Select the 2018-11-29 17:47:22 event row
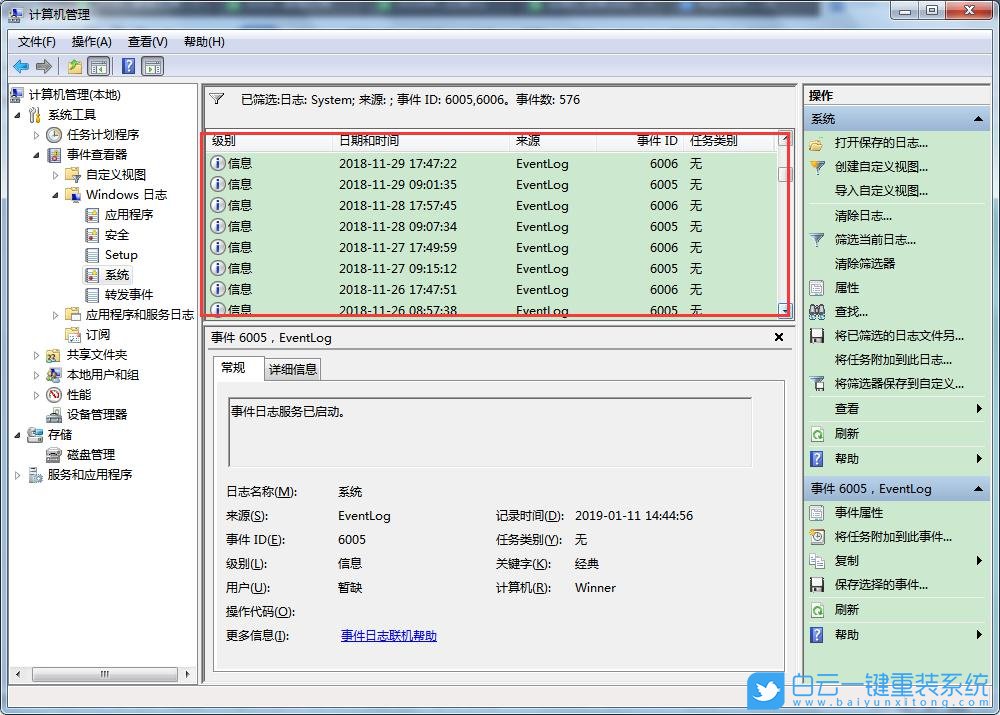The width and height of the screenshot is (1000, 715). click(400, 163)
